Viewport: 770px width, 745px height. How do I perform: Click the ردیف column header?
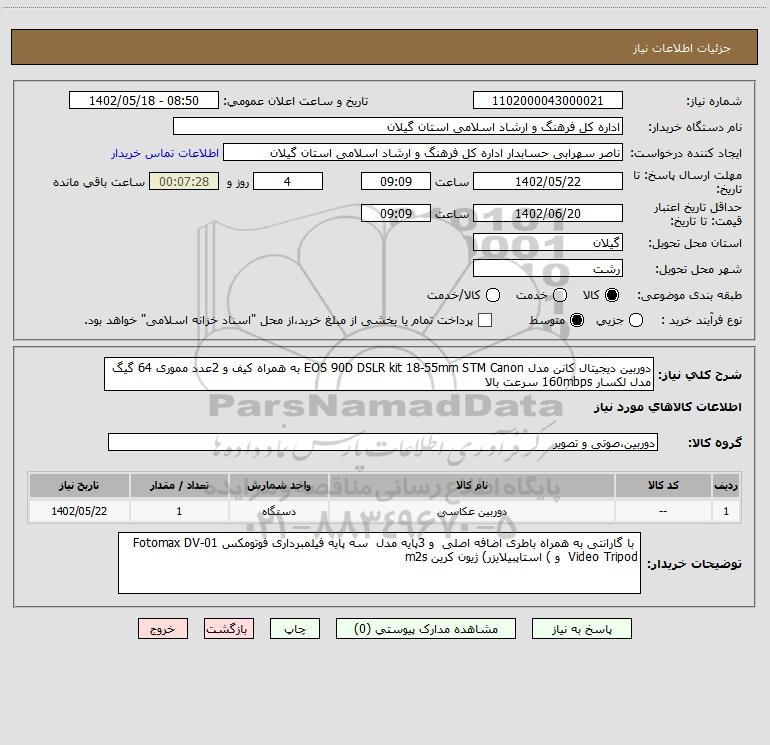[x=726, y=485]
